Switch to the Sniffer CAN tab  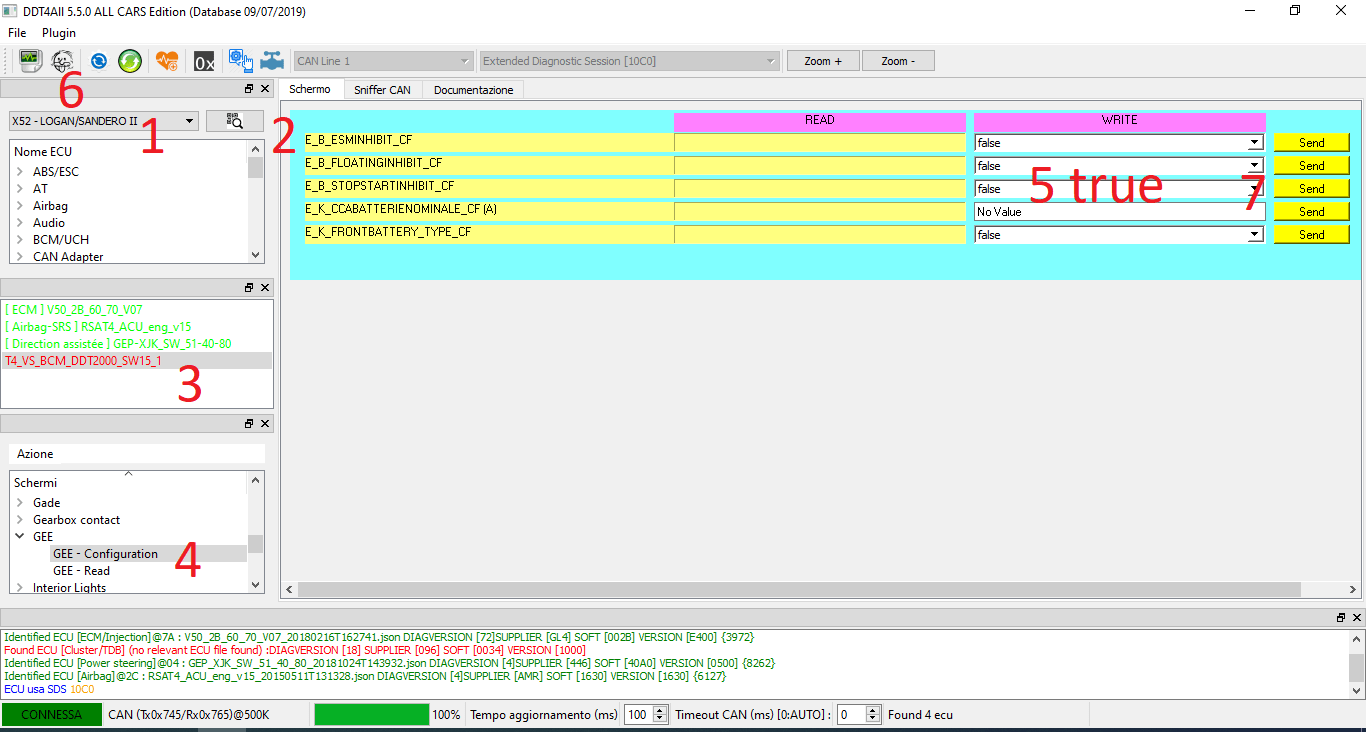click(x=382, y=90)
